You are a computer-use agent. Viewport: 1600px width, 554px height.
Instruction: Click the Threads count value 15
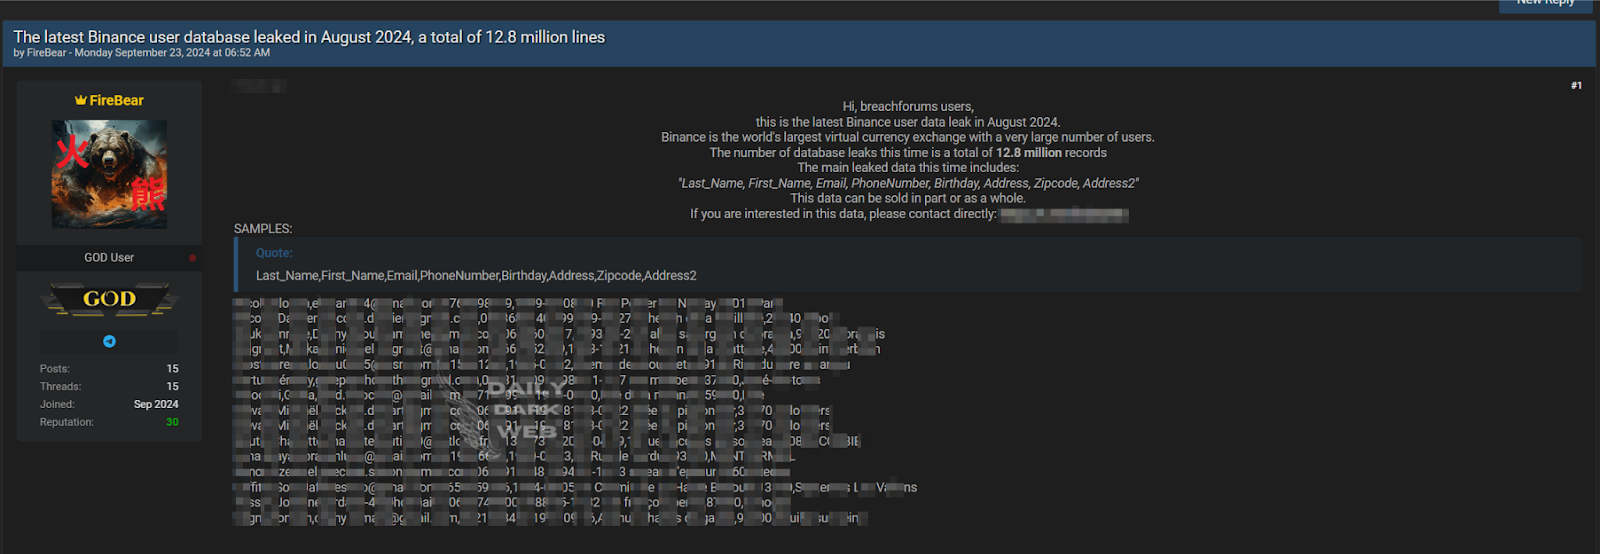[x=172, y=387]
